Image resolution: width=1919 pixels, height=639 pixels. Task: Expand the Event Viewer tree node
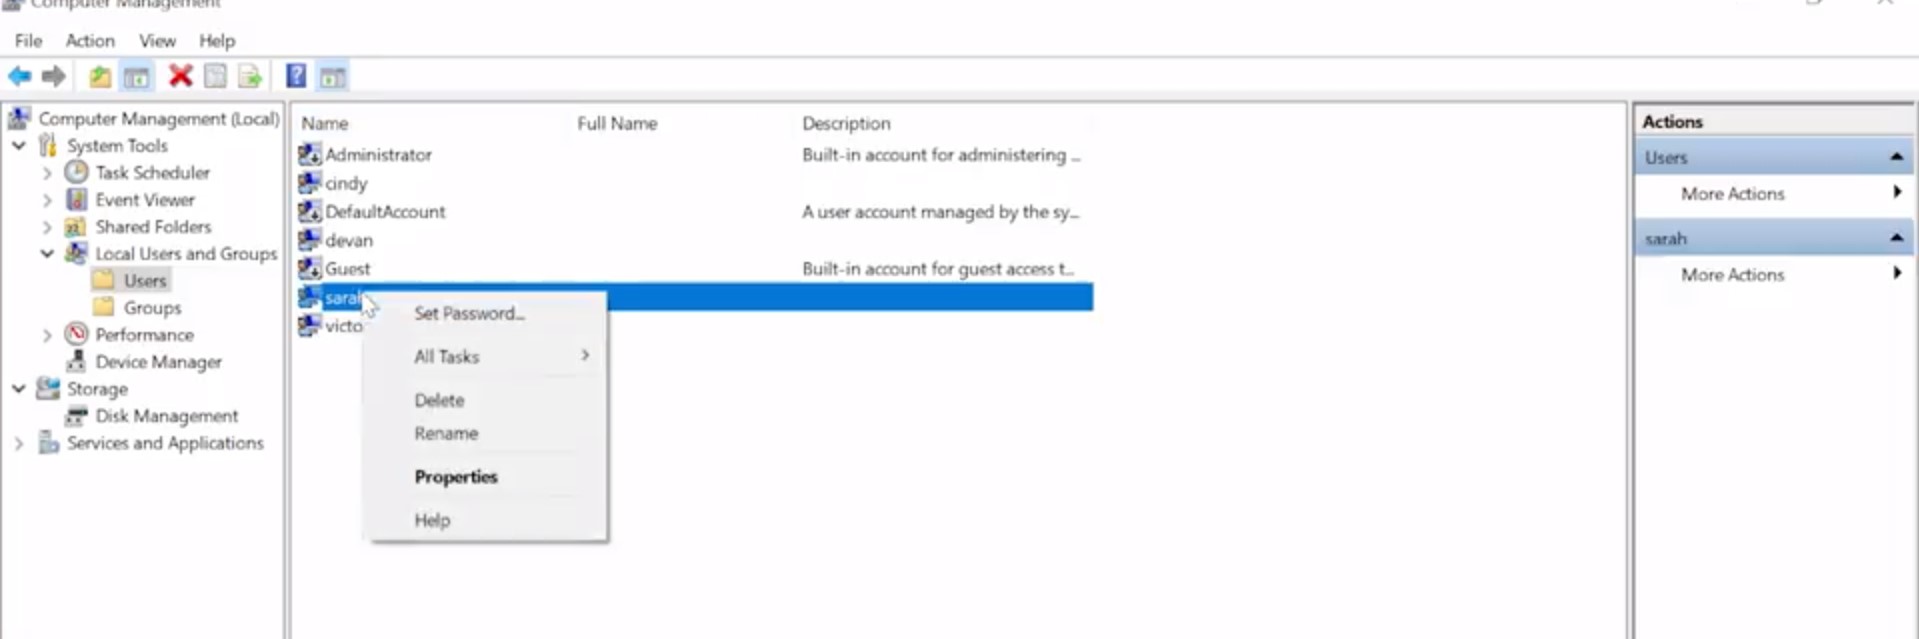point(47,200)
